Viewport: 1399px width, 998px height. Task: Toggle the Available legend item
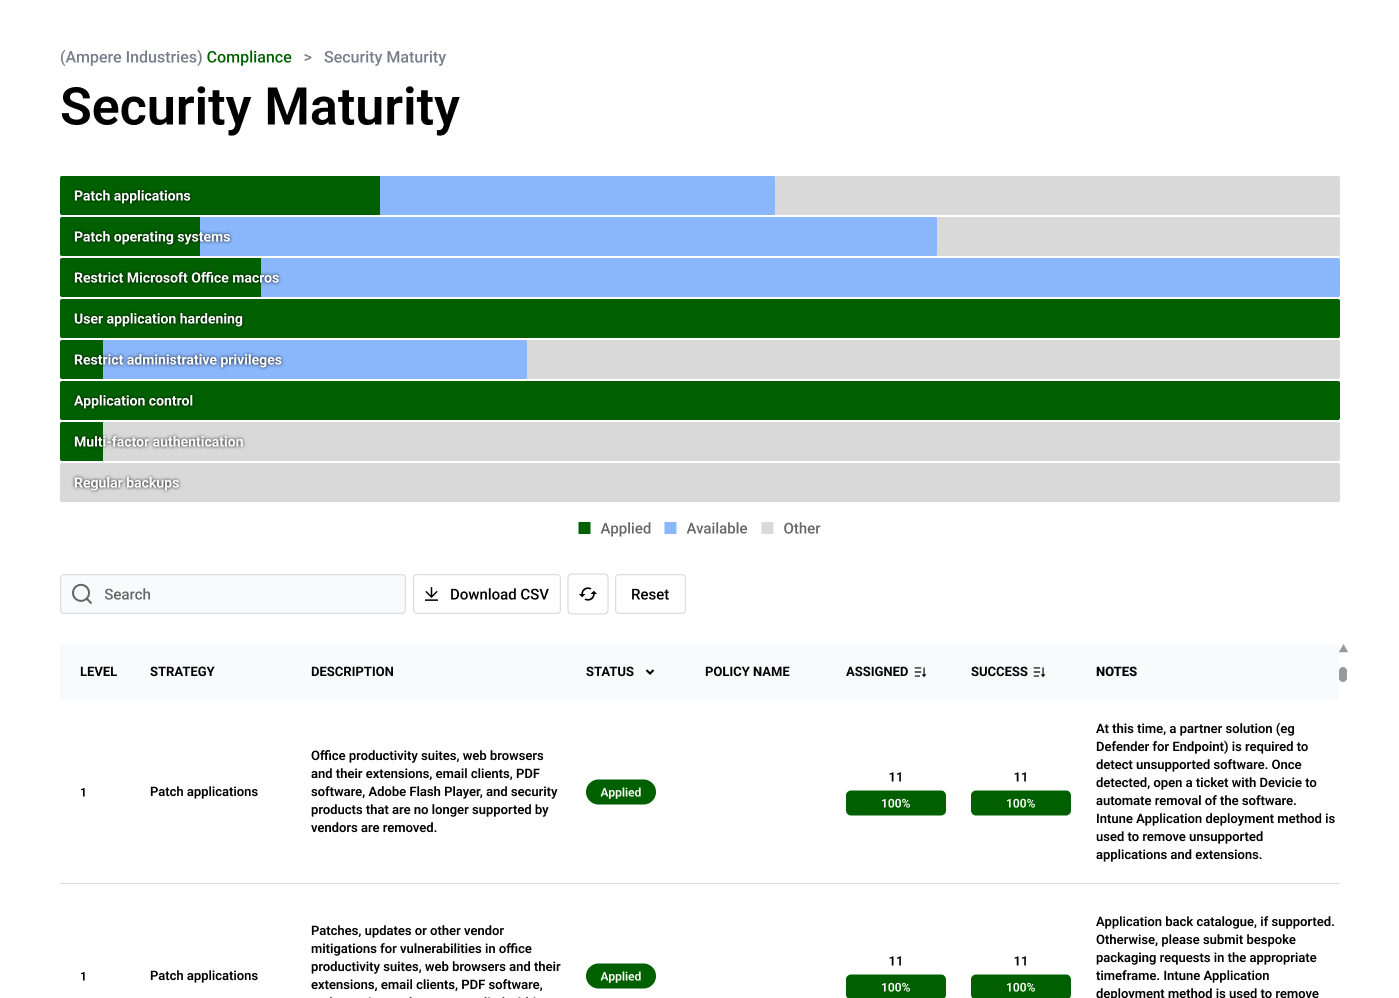(705, 528)
